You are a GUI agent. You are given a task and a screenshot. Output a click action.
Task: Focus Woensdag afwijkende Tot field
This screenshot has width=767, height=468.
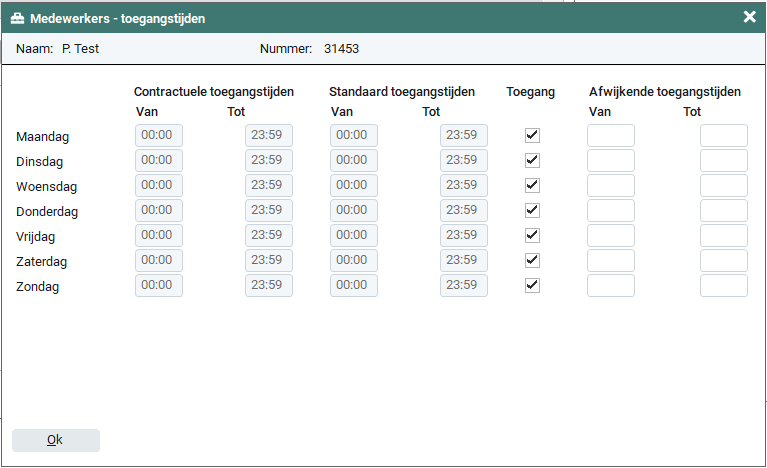coord(723,185)
